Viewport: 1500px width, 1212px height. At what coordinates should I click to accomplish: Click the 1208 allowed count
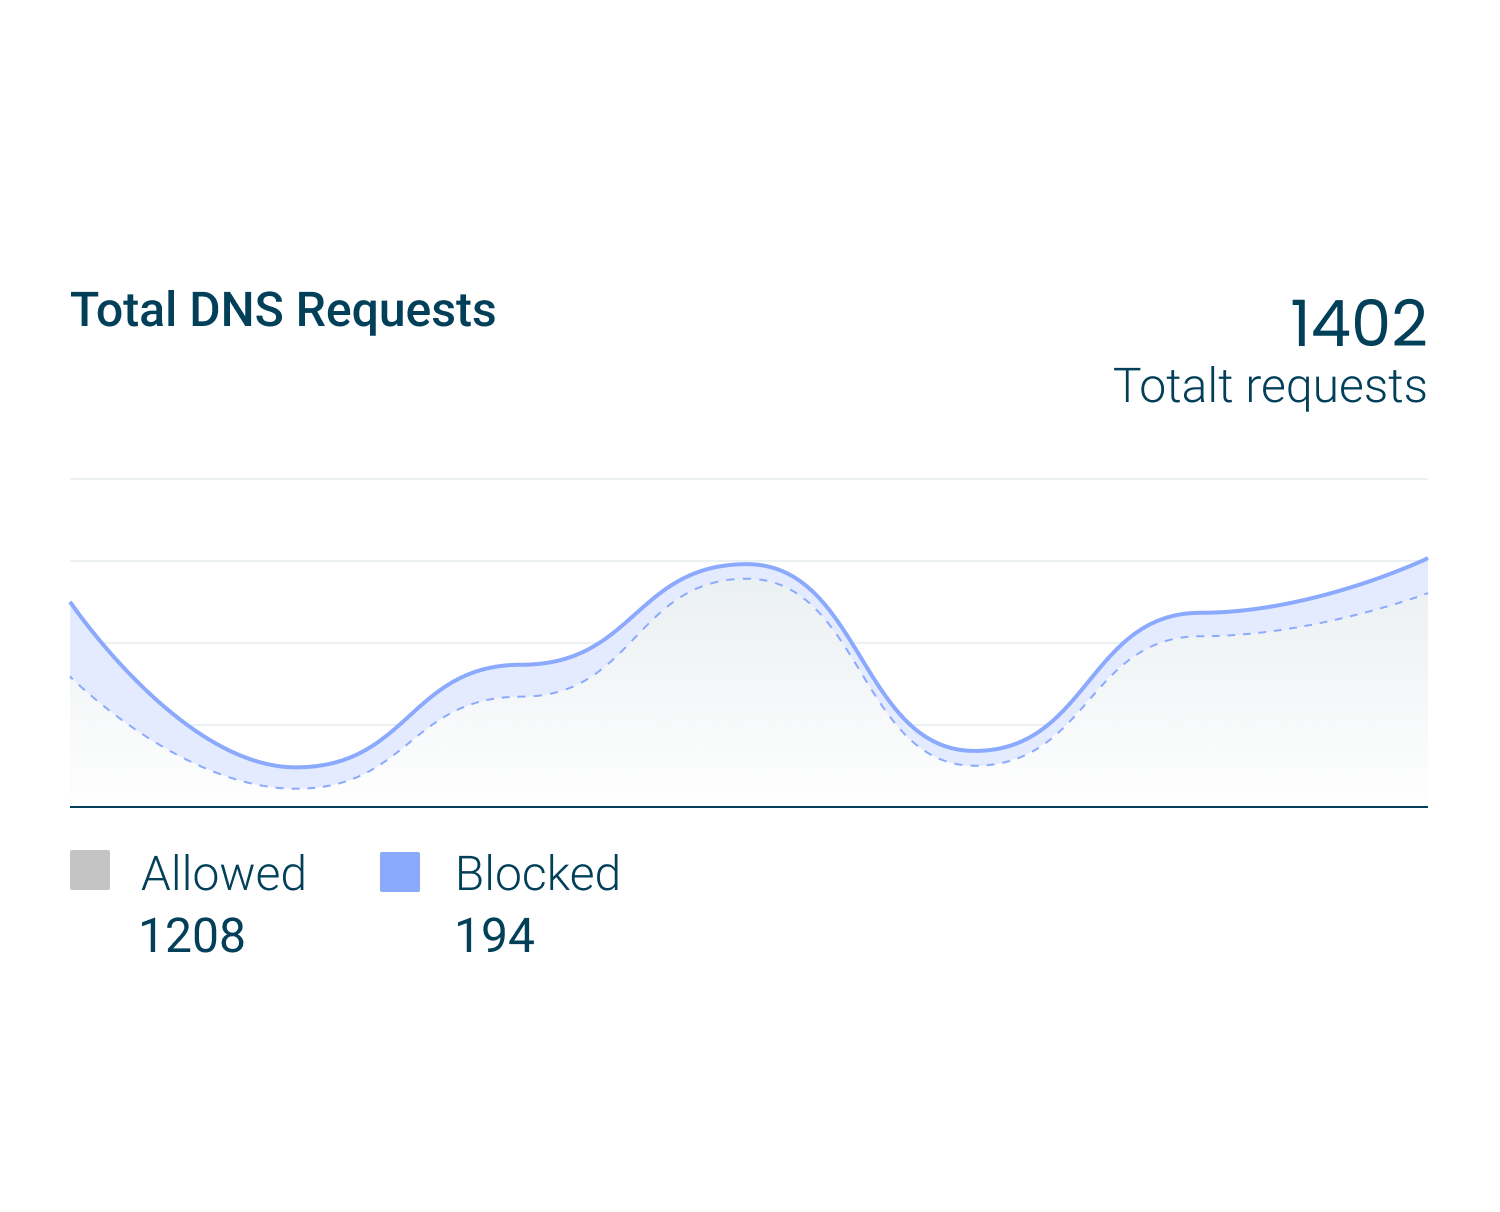click(192, 936)
